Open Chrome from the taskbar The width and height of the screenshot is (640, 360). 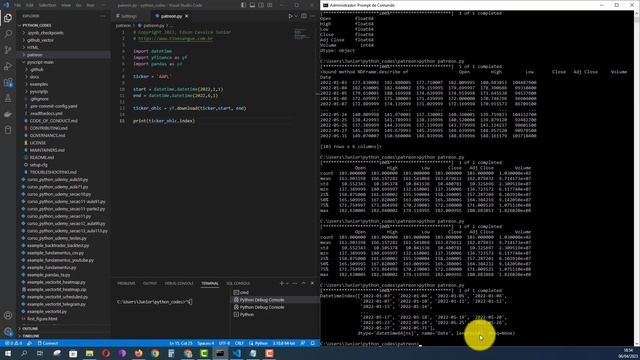pyautogui.click(x=155, y=353)
